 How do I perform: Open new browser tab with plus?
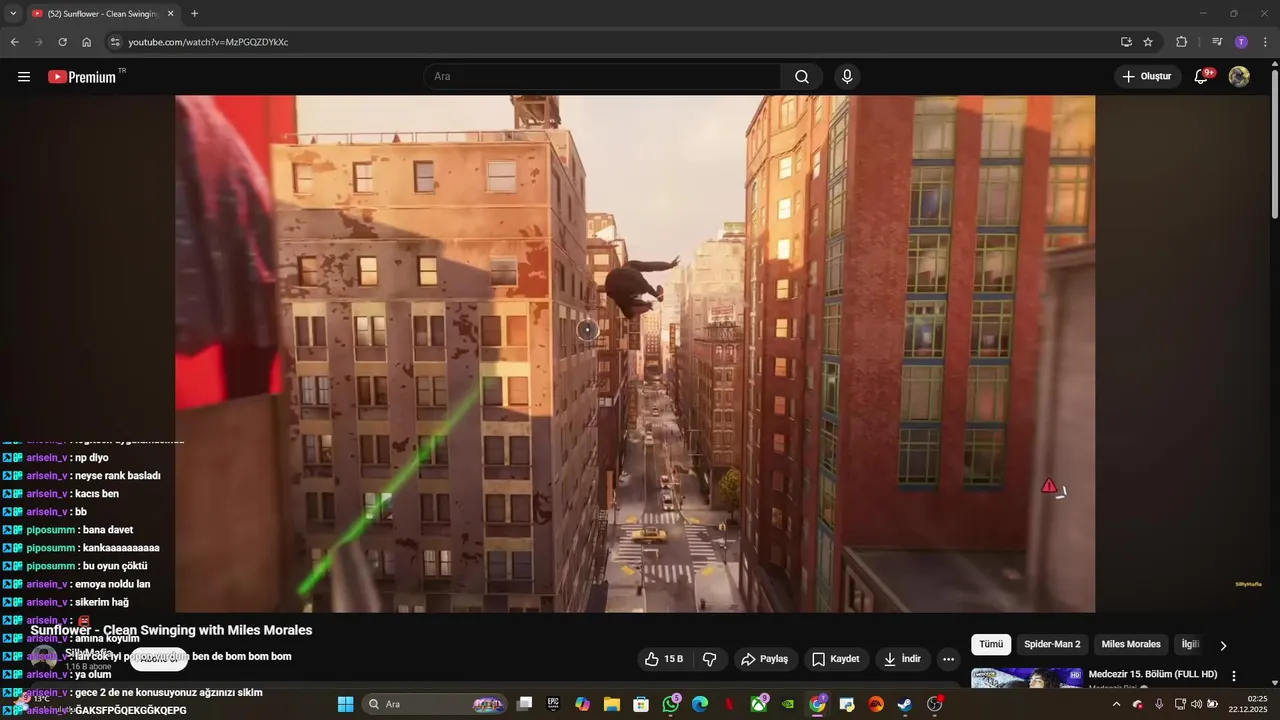(194, 14)
